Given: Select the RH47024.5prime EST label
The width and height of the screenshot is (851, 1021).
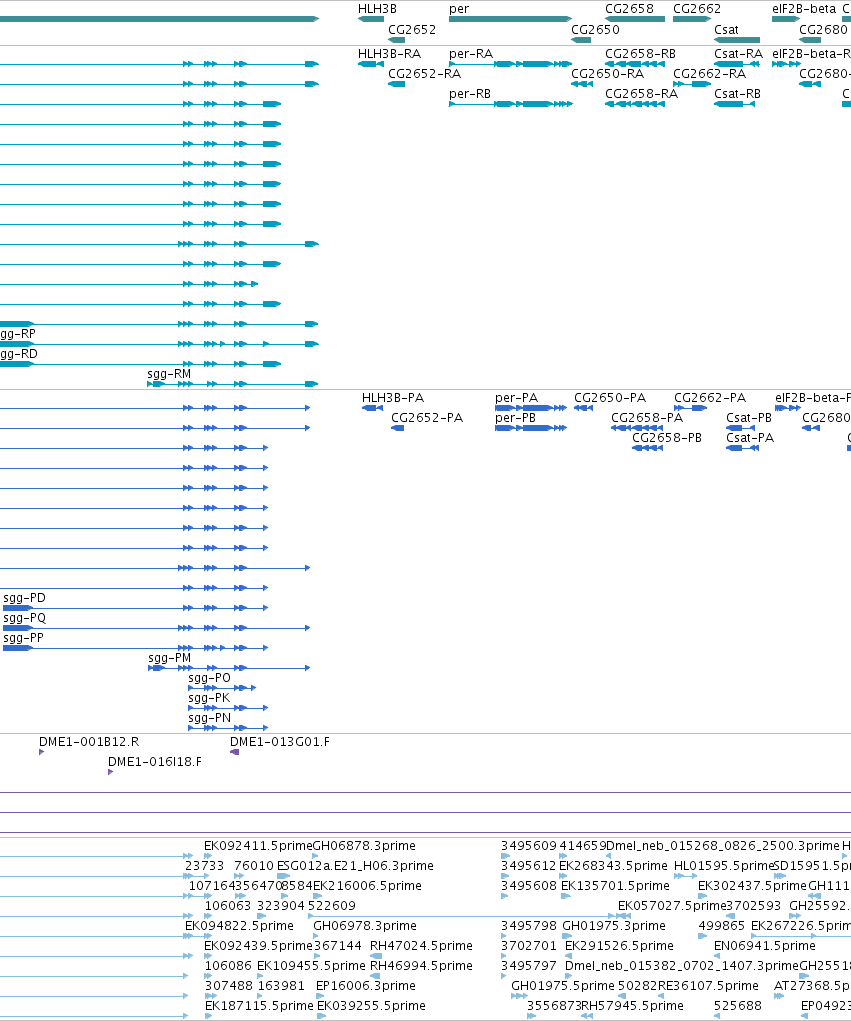Looking at the screenshot, I should [x=421, y=946].
